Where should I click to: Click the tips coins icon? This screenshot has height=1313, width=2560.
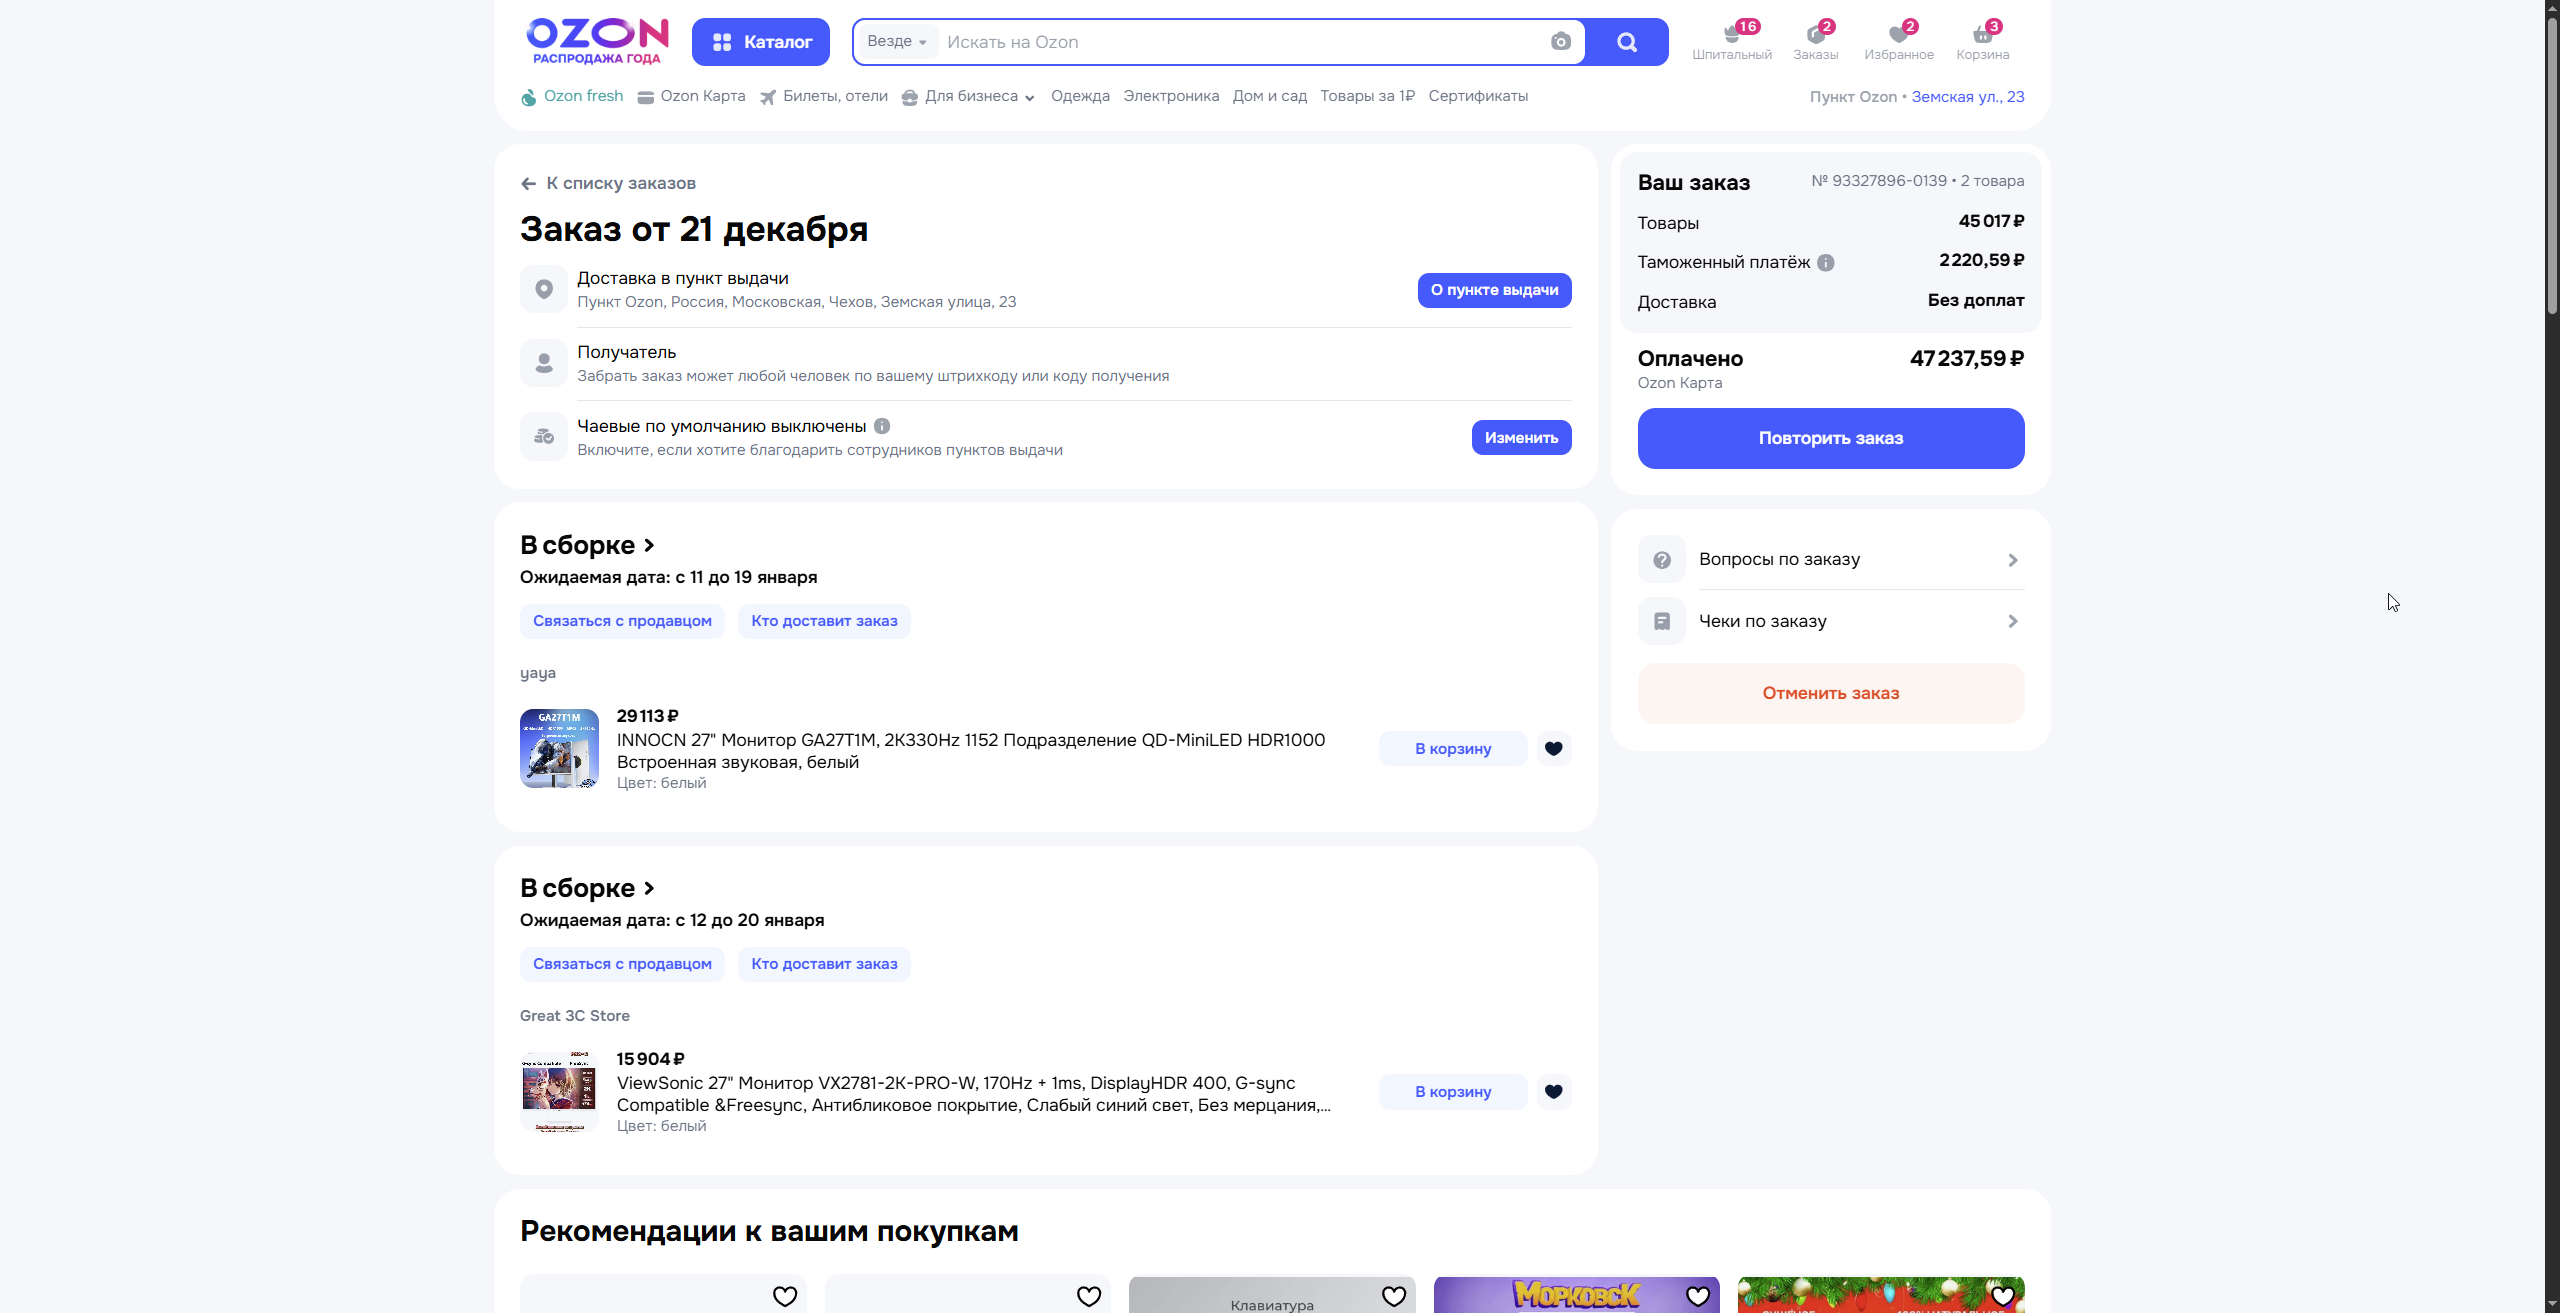[544, 437]
